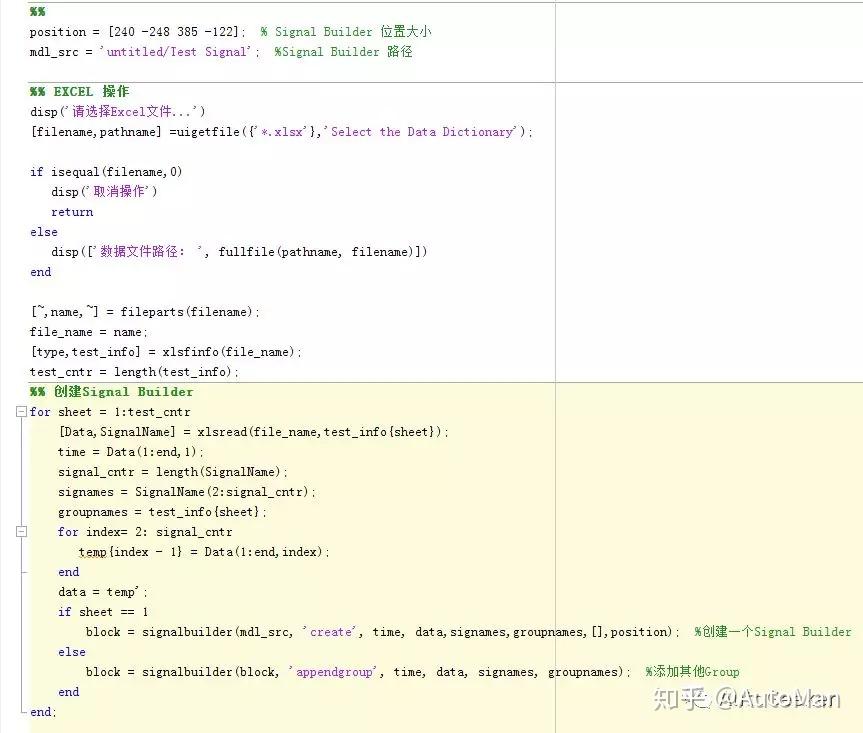Click the disp('取消操作') line

[x=100, y=191]
